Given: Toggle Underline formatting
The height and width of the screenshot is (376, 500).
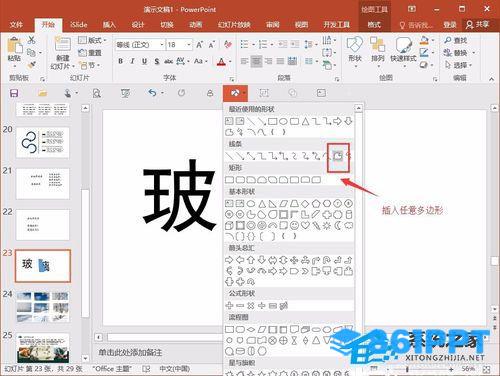Looking at the screenshot, I should (x=144, y=61).
